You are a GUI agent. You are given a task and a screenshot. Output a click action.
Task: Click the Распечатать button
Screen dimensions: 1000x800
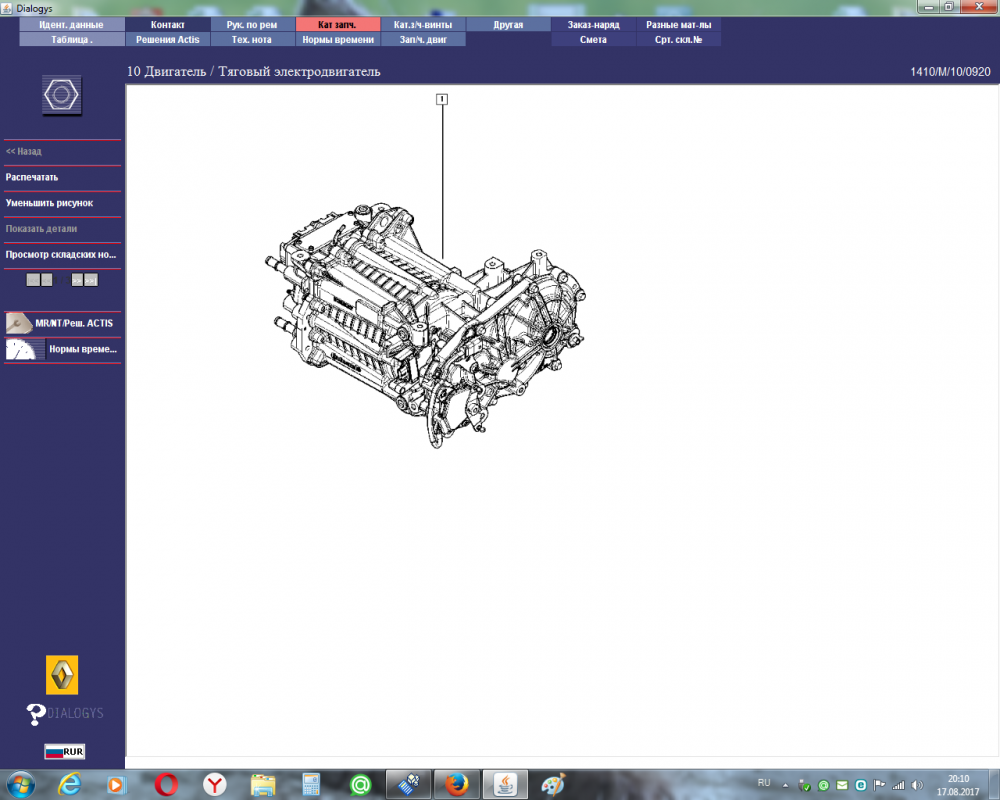[x=32, y=177]
